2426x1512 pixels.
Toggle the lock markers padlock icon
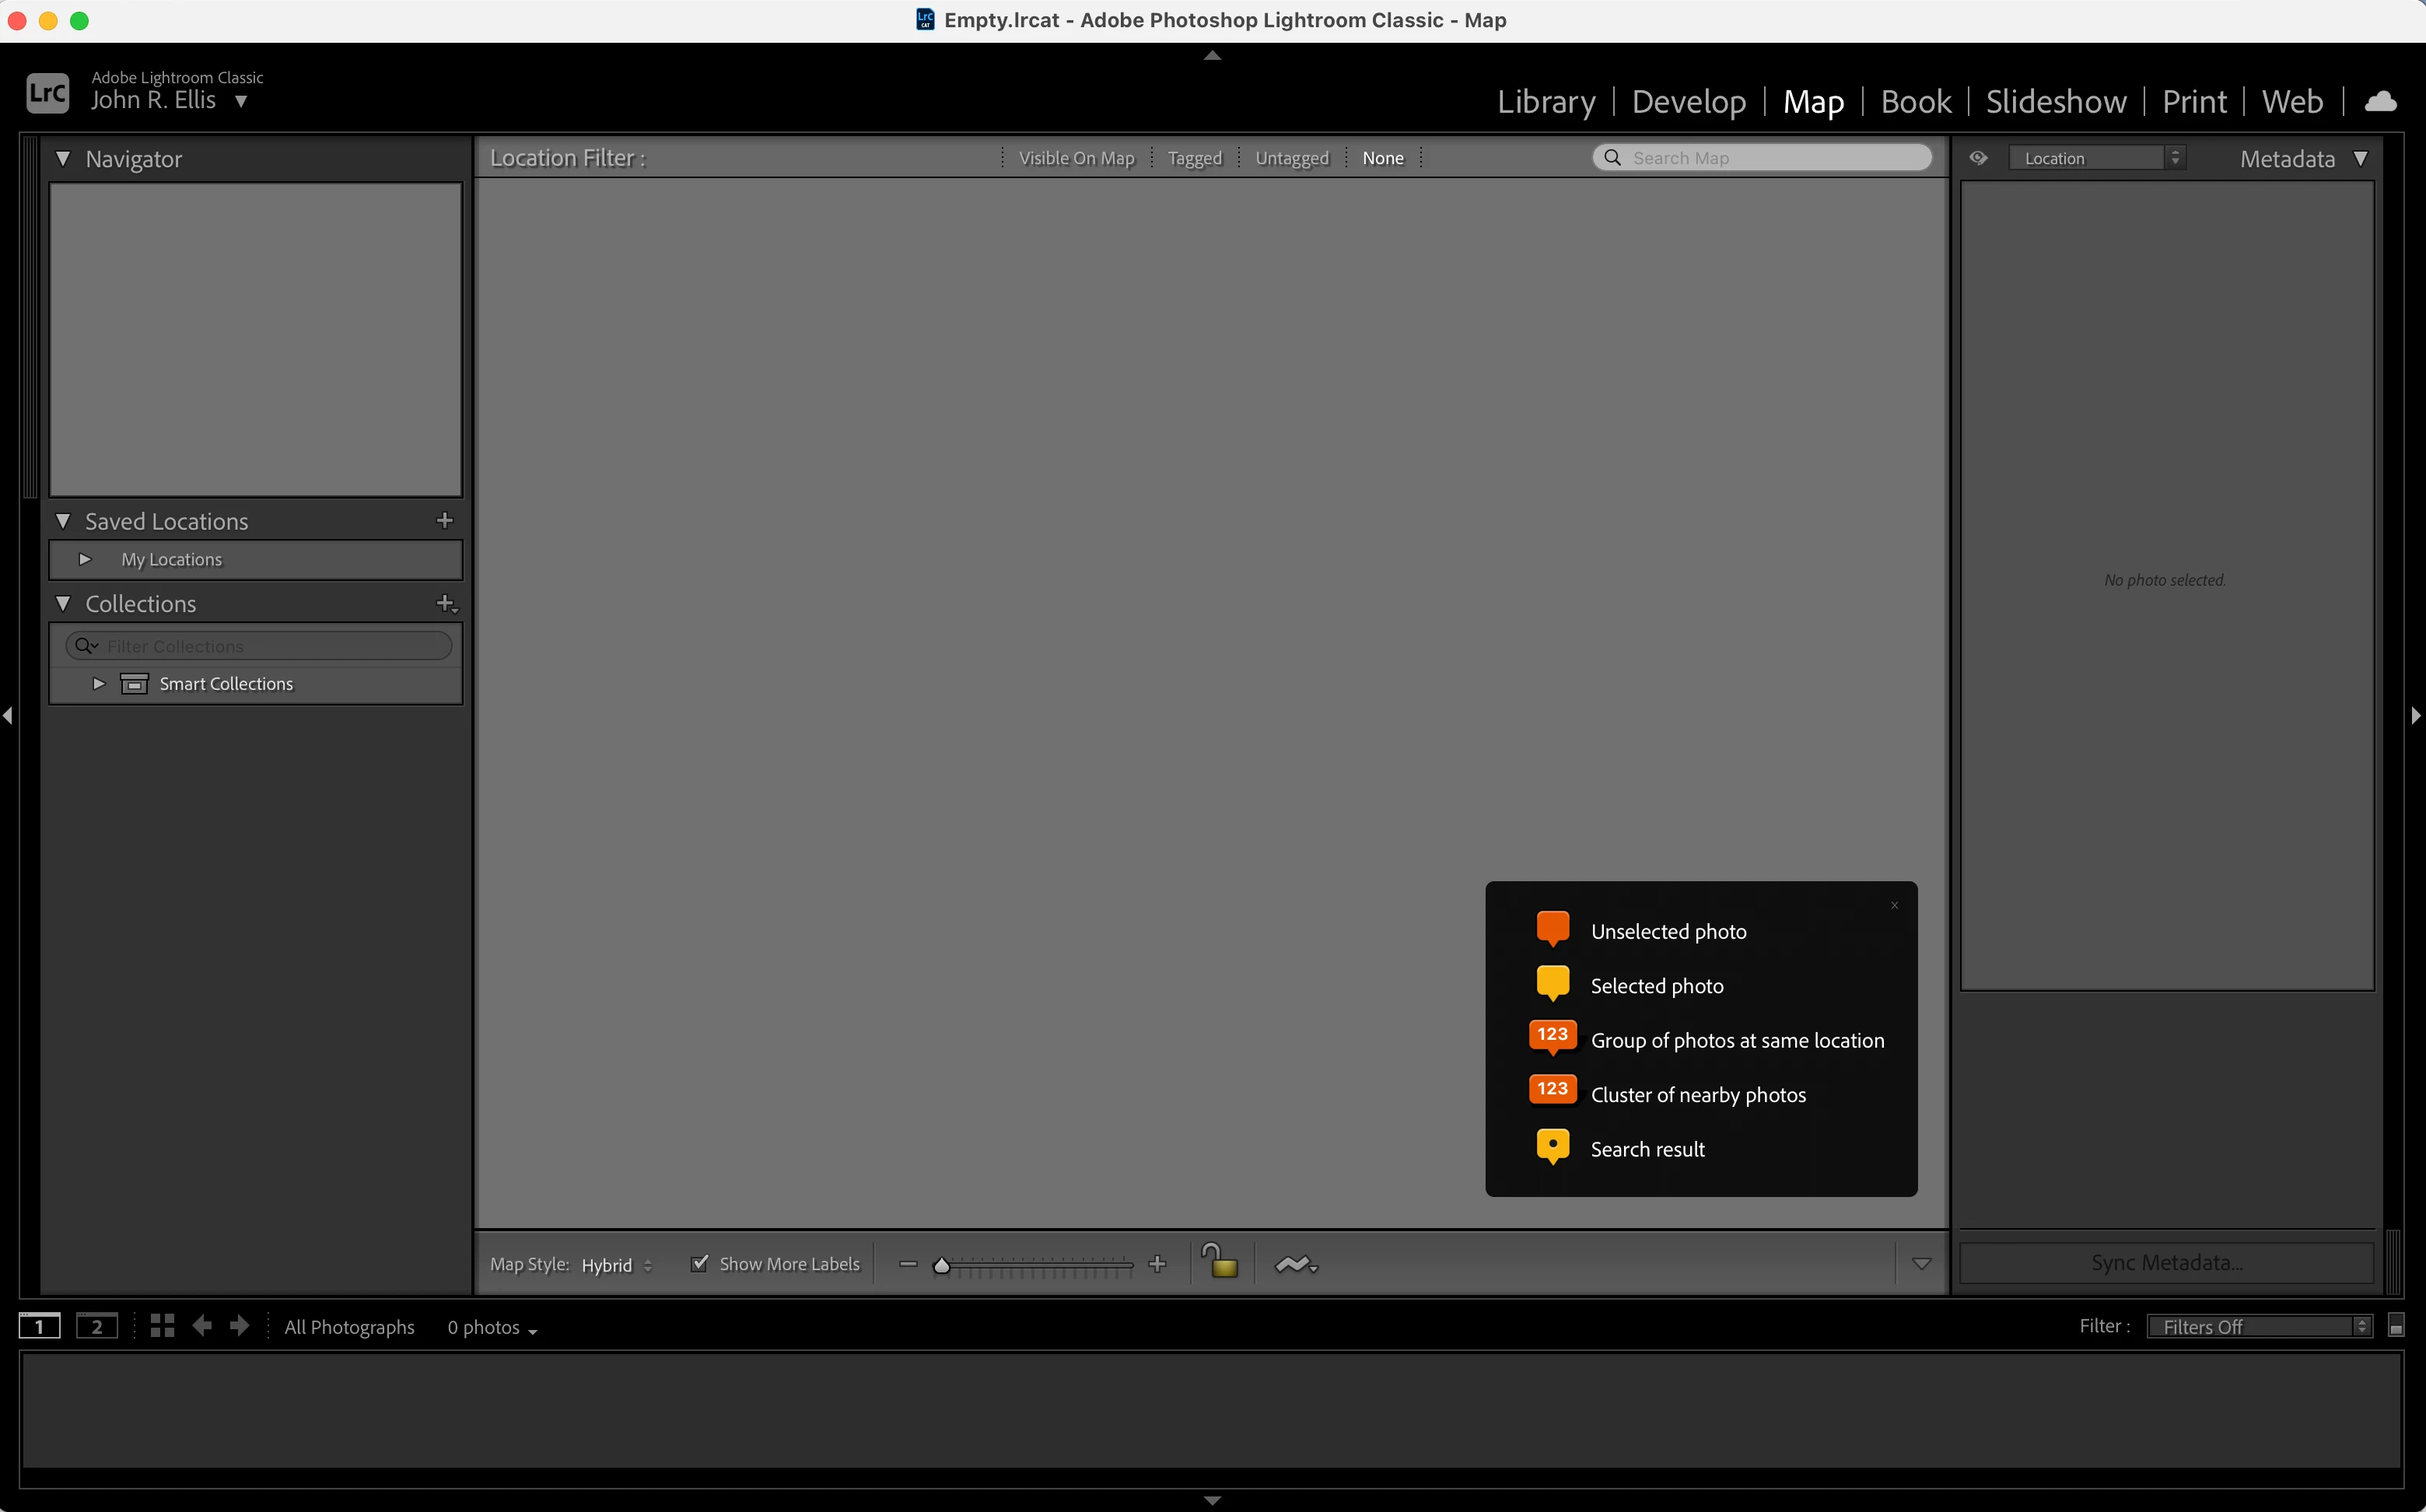[1219, 1262]
